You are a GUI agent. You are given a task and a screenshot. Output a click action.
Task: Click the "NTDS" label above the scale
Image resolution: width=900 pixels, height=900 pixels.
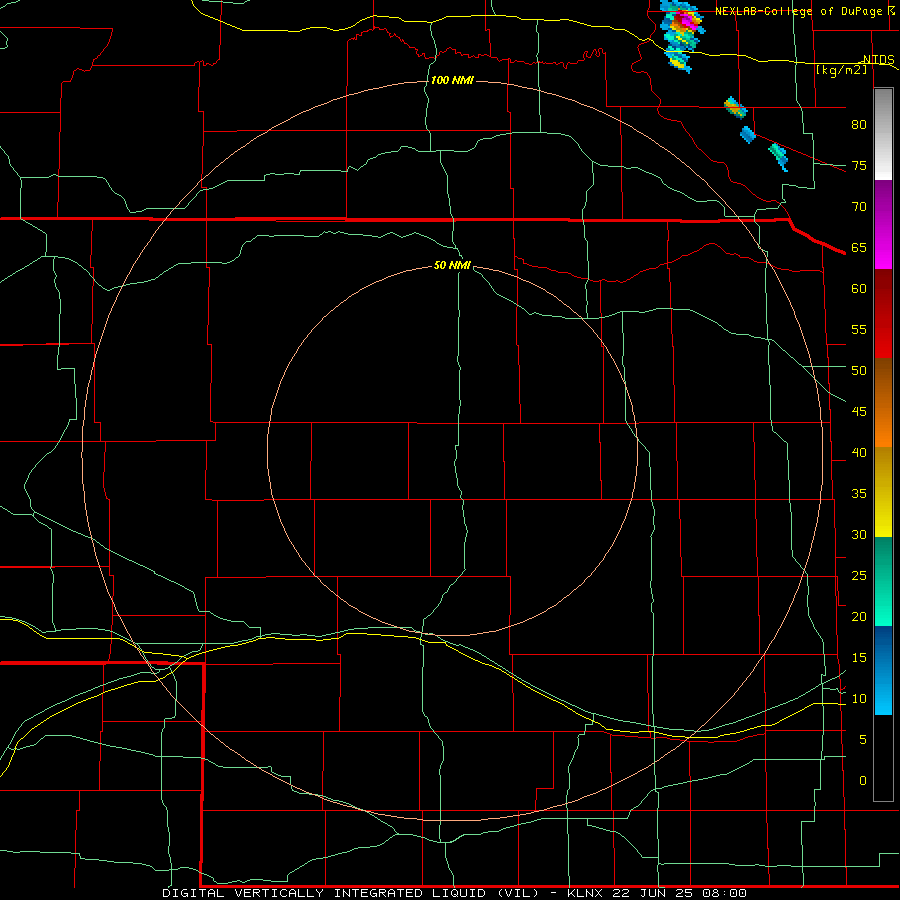point(878,60)
